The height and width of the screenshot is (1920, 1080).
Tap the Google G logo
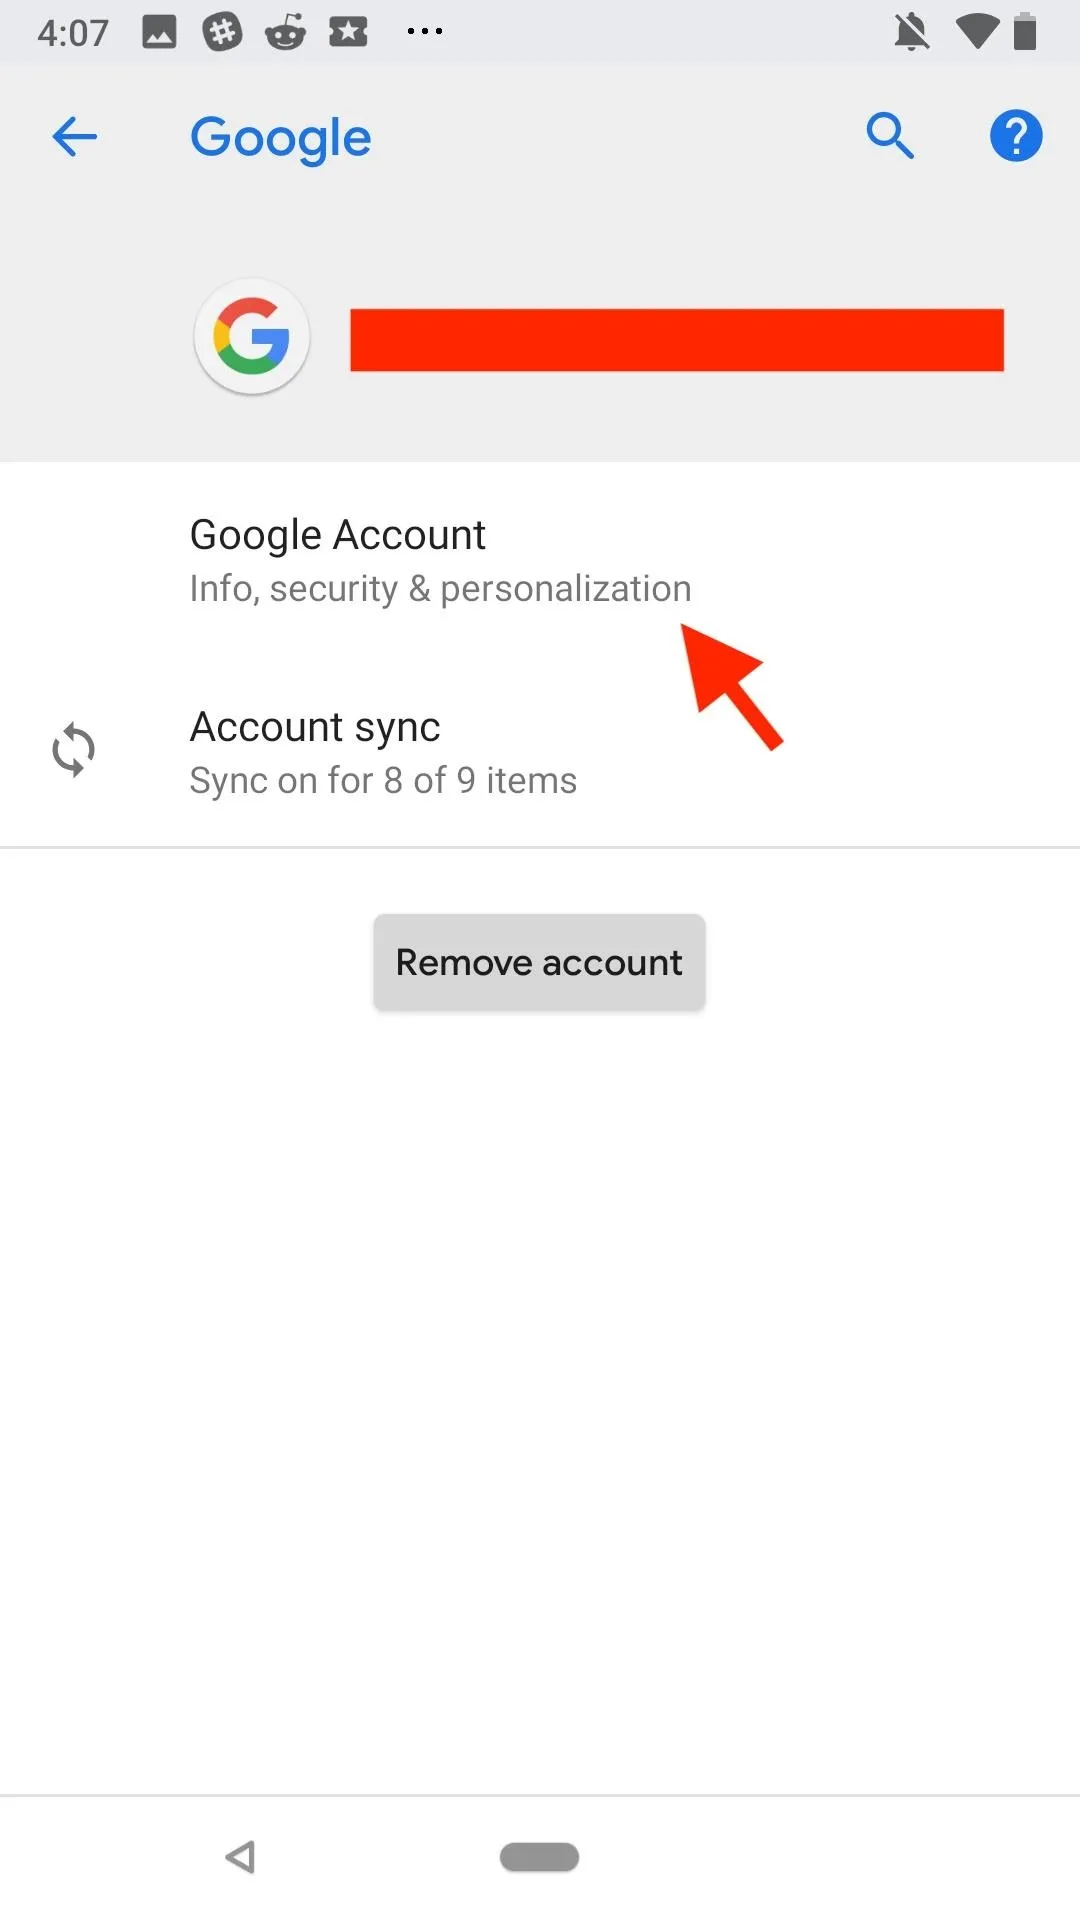pyautogui.click(x=252, y=337)
